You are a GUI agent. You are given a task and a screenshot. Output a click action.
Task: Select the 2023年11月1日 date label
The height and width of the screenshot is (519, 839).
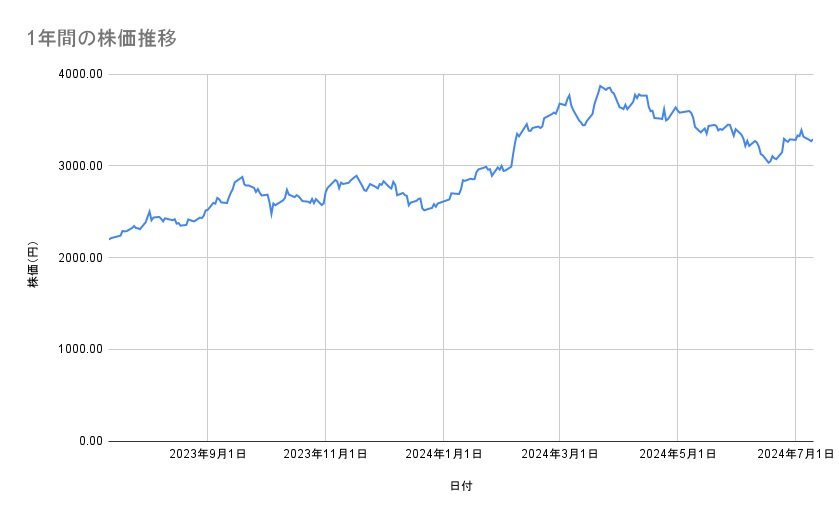(x=325, y=454)
